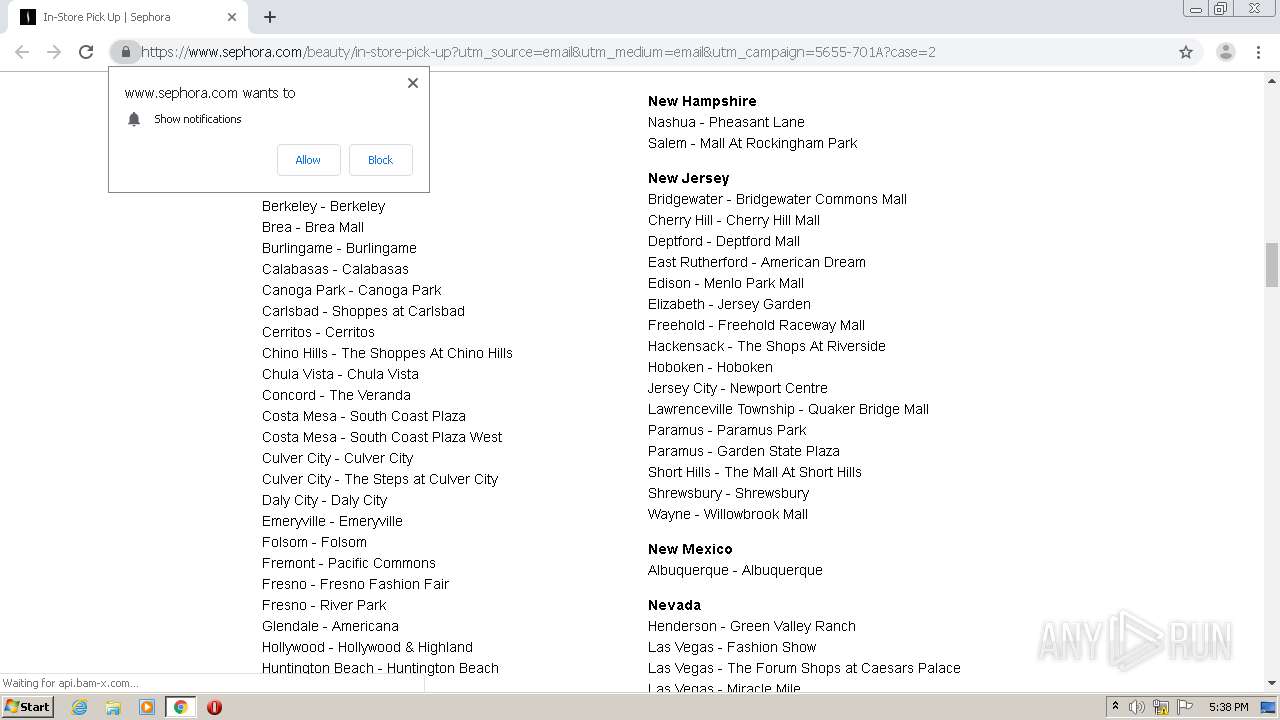This screenshot has width=1280, height=720.
Task: Show hidden tray icons arrow
Action: [1115, 707]
